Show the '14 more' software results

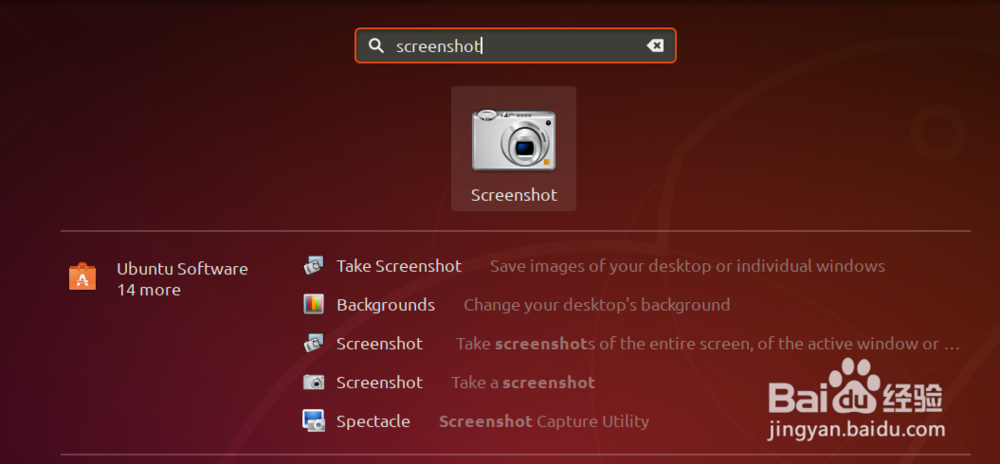tap(149, 290)
